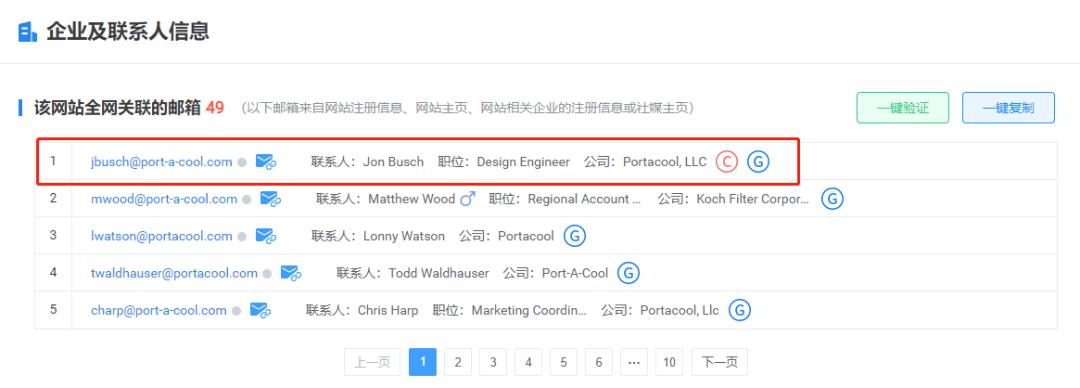Click the red email count 49
The image size is (1080, 388).
215,108
